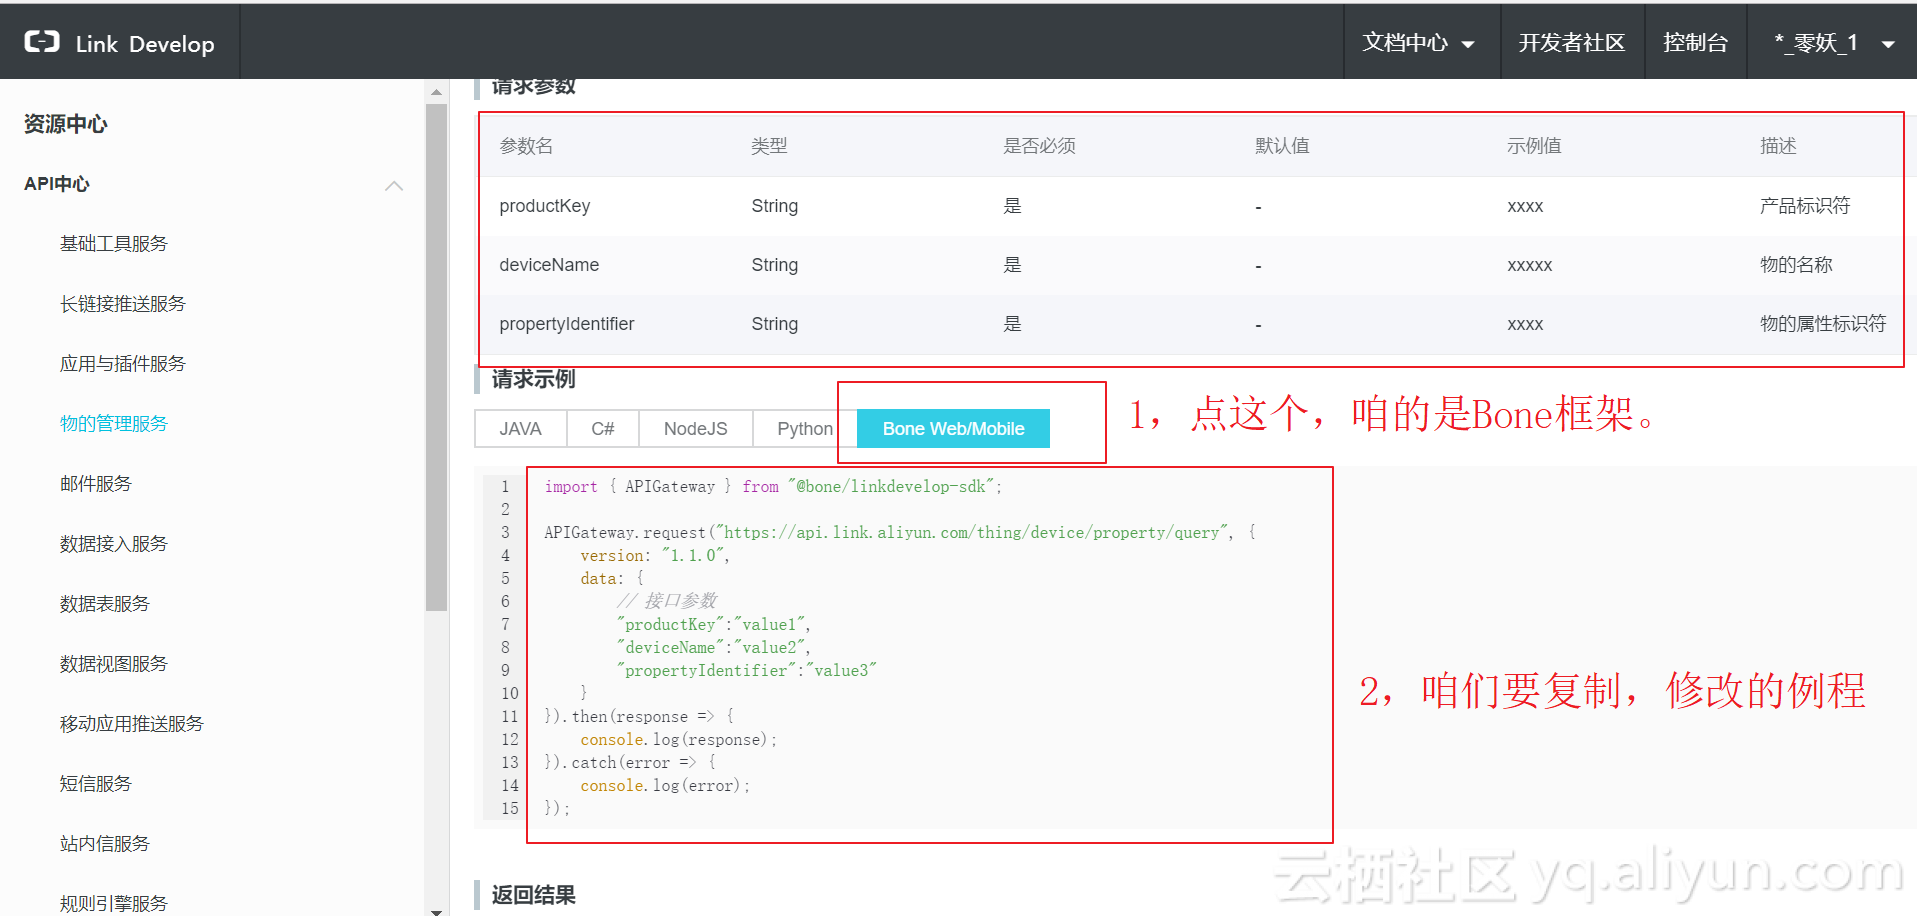Click the 参数名 column header
The height and width of the screenshot is (916, 1917).
click(x=526, y=146)
